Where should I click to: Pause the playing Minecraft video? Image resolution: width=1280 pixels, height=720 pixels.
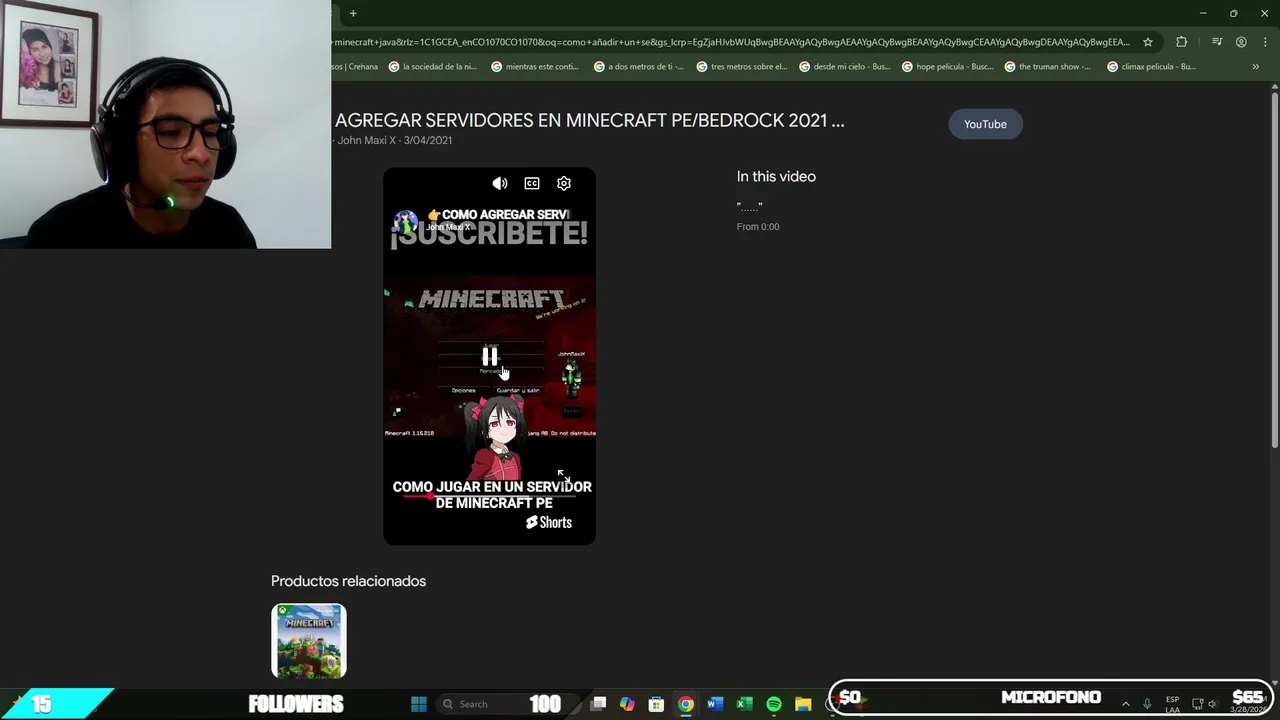[x=490, y=356]
